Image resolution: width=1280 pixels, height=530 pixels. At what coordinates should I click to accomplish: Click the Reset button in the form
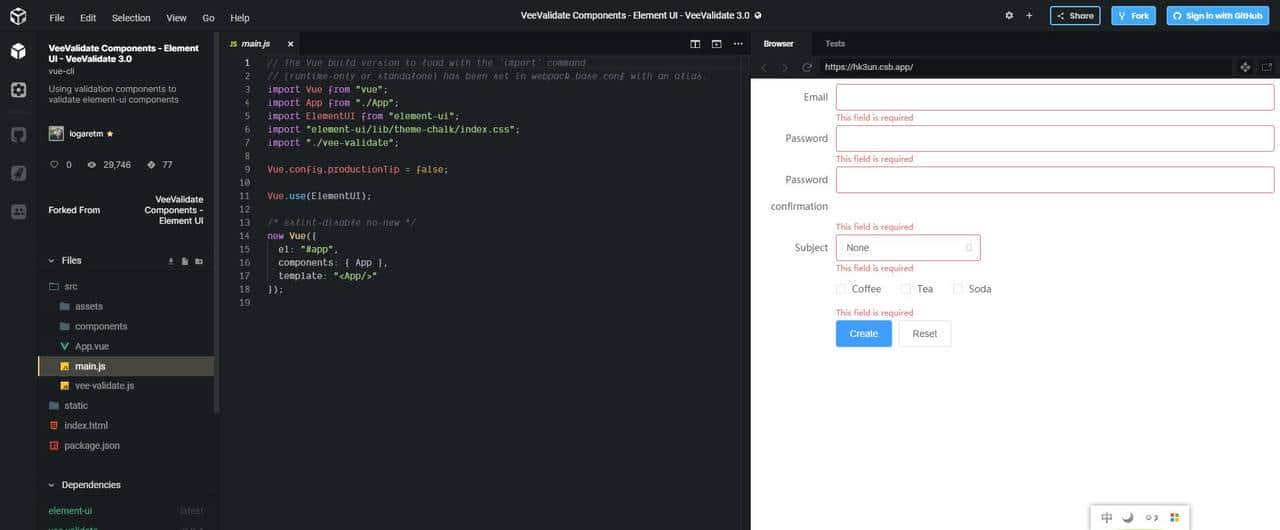pyautogui.click(x=925, y=334)
